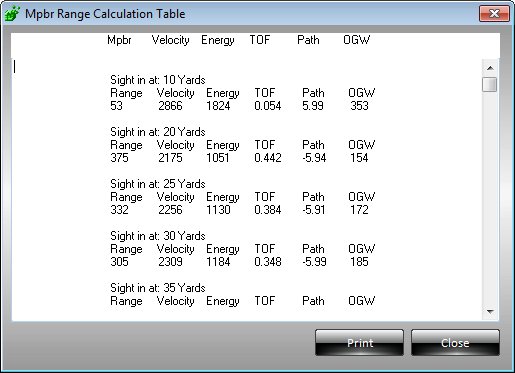515x373 pixels.
Task: Click the Mpbr column header
Action: coord(119,40)
